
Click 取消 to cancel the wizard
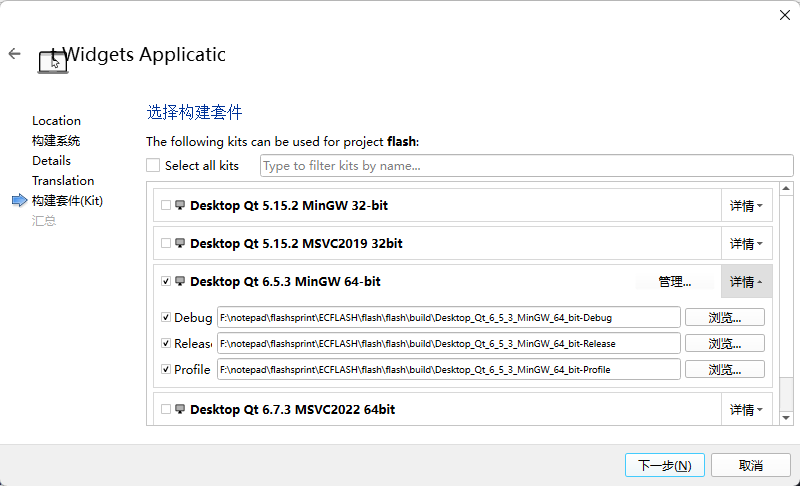coord(751,465)
